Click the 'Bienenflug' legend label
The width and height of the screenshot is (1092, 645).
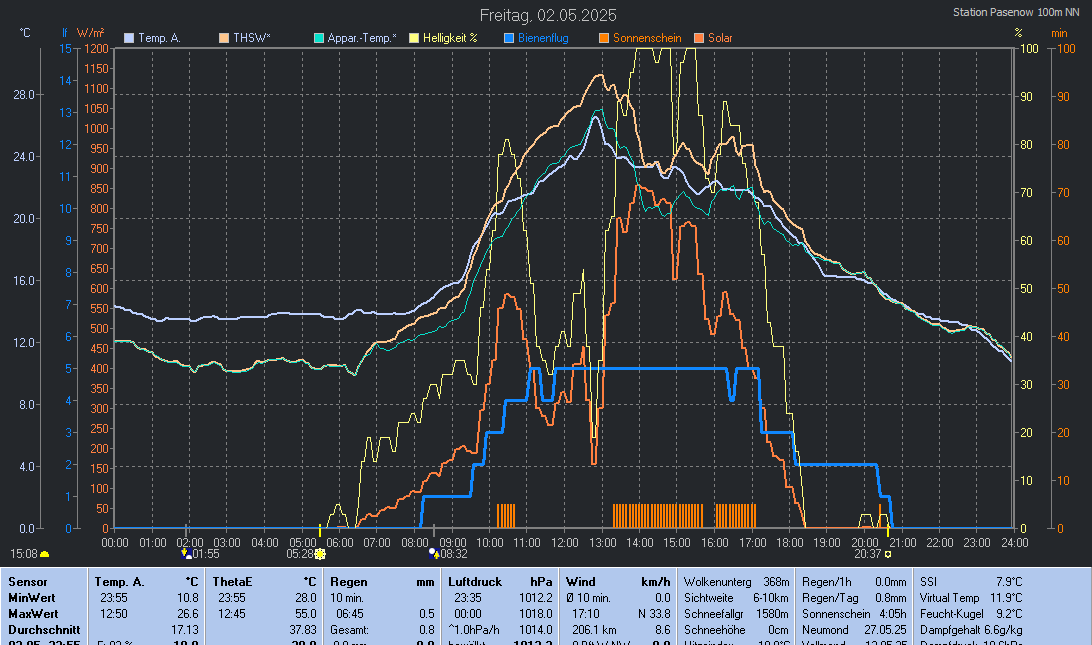point(543,38)
